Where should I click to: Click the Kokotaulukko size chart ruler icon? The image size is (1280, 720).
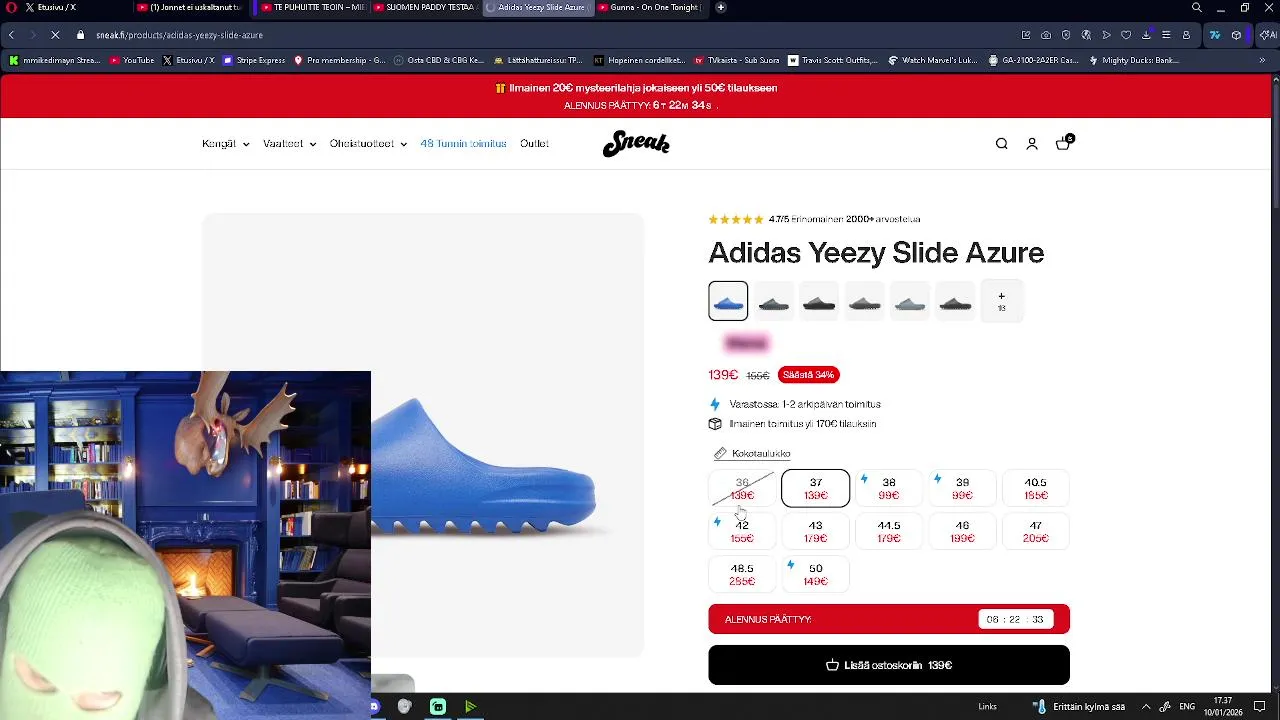click(x=719, y=454)
